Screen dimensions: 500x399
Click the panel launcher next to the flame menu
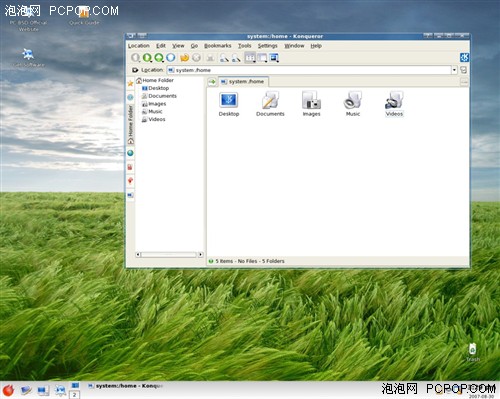26,390
